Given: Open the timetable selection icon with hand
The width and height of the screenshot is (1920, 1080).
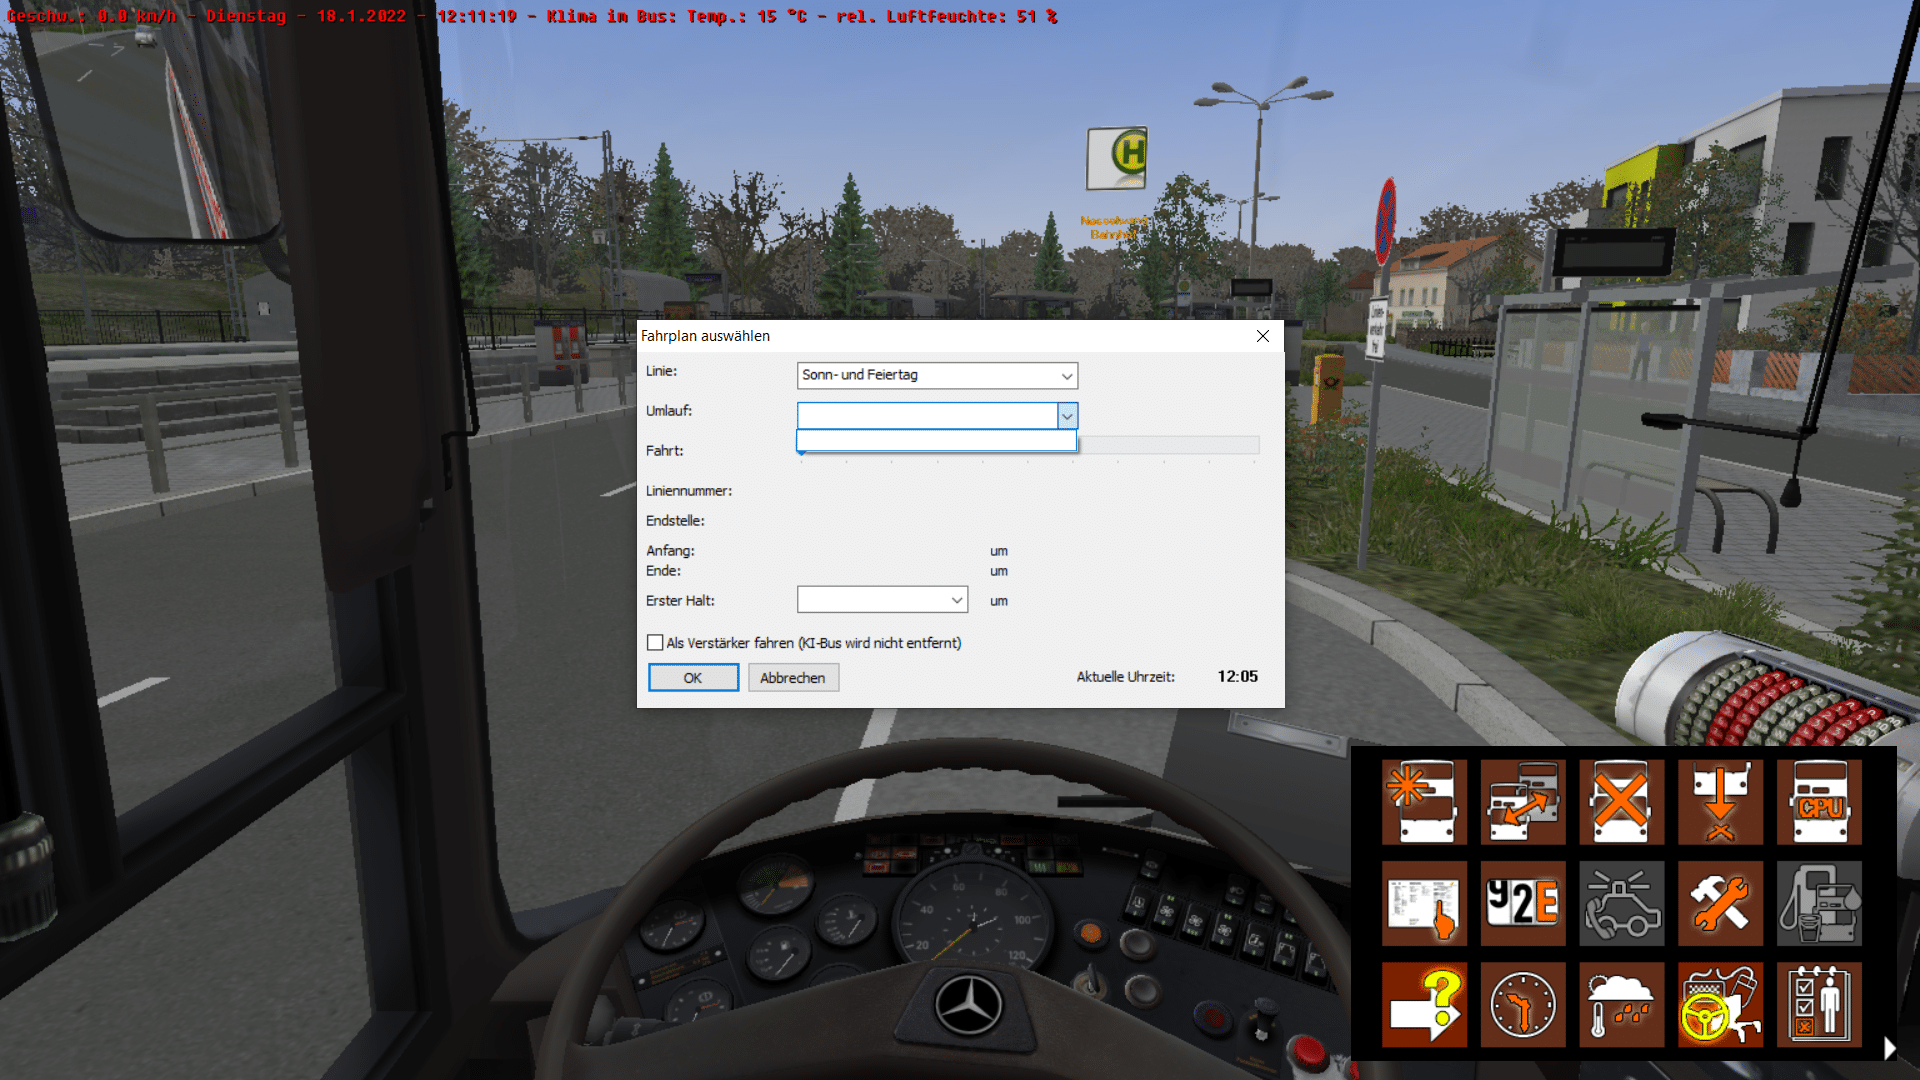Looking at the screenshot, I should pos(1424,903).
